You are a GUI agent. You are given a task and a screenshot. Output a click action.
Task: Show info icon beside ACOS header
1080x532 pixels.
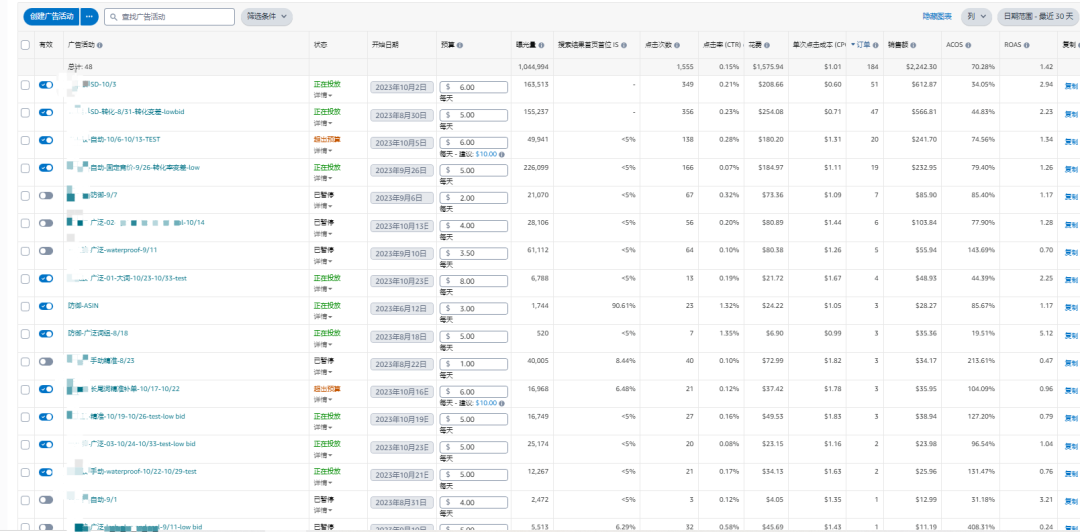[x=968, y=45]
